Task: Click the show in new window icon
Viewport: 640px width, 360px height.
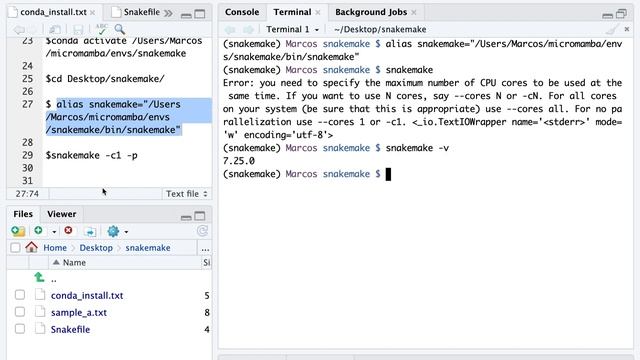Action: [55, 29]
